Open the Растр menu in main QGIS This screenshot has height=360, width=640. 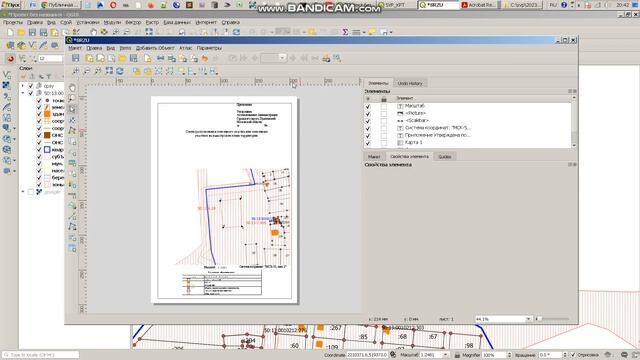click(x=152, y=22)
